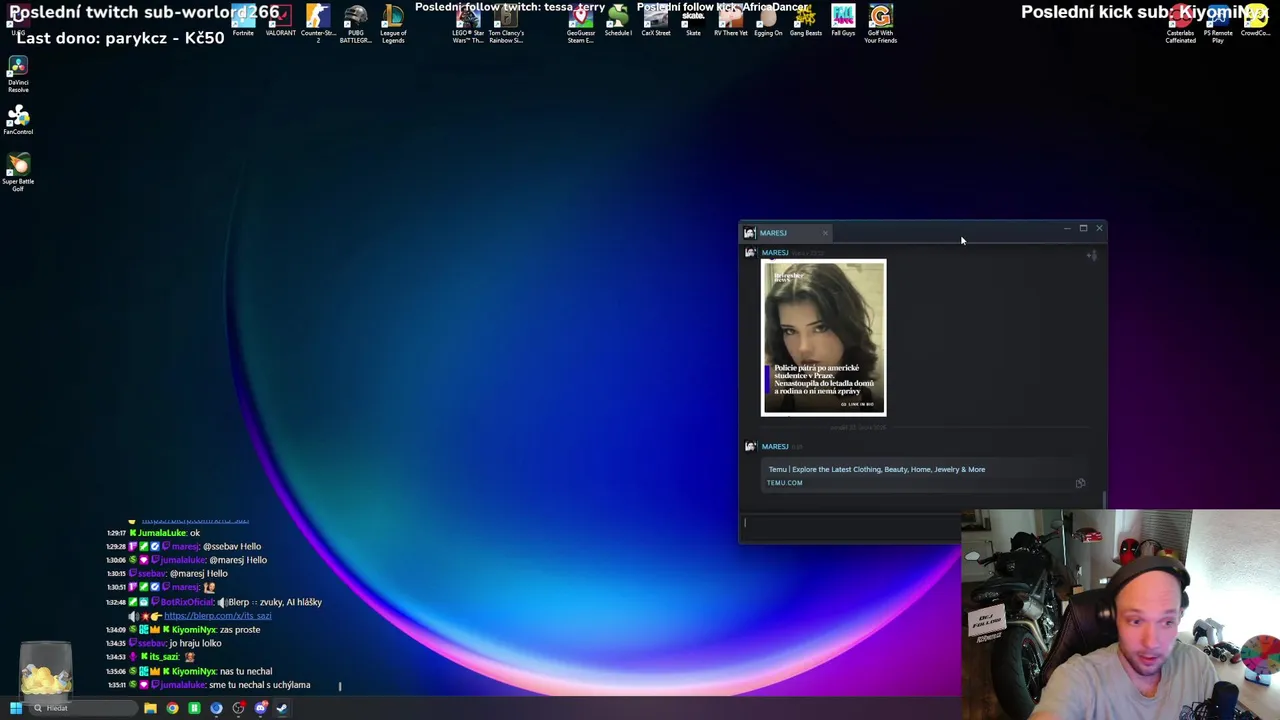Click the add friend to chat icon

pyautogui.click(x=1092, y=255)
